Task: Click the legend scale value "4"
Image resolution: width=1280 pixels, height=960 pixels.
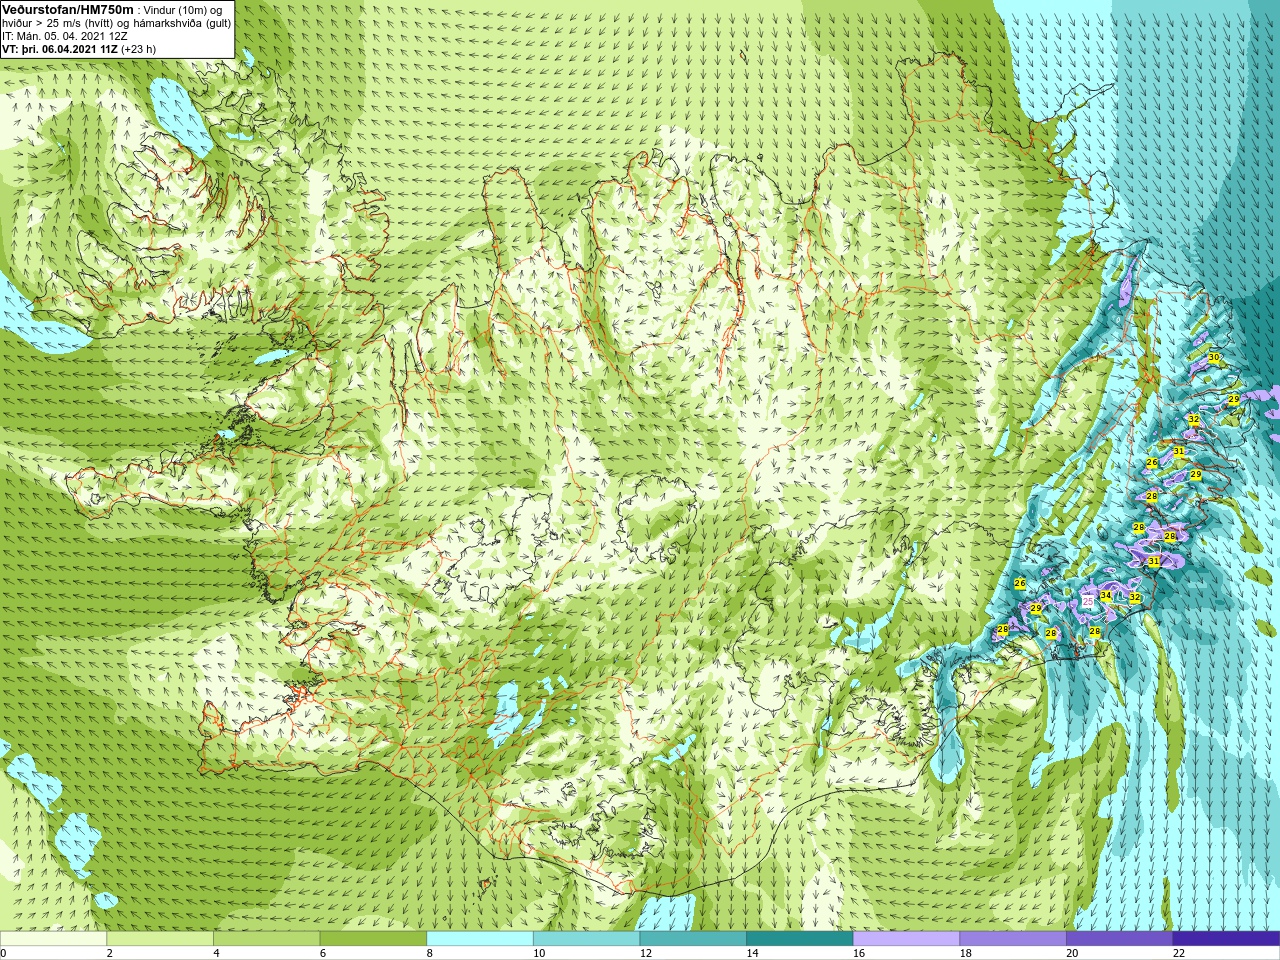Action: pos(216,953)
